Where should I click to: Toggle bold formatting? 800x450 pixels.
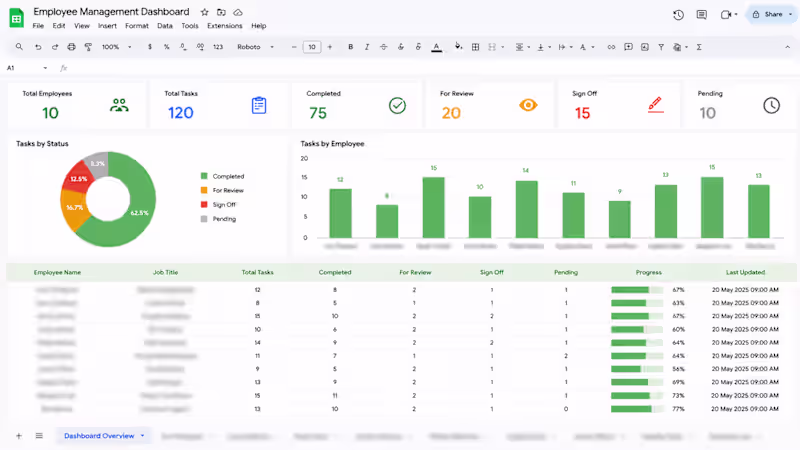point(351,47)
